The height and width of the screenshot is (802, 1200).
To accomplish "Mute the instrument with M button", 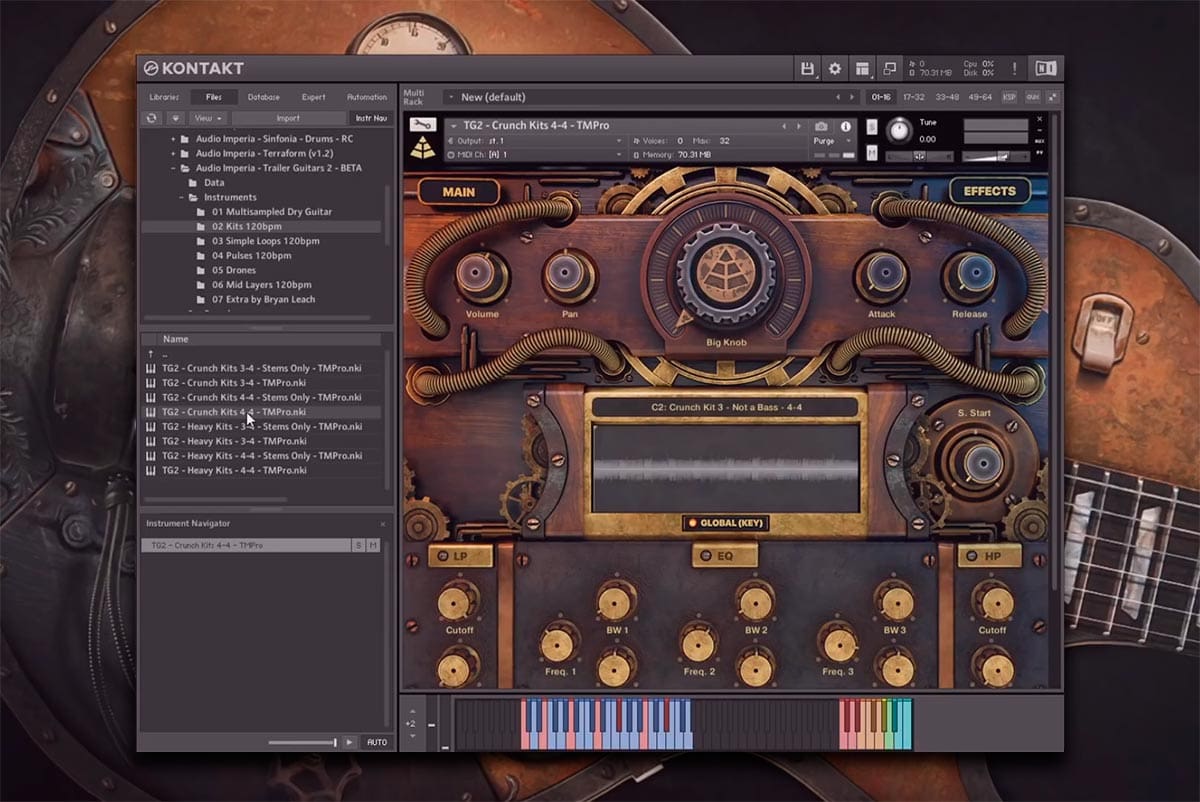I will coord(872,153).
